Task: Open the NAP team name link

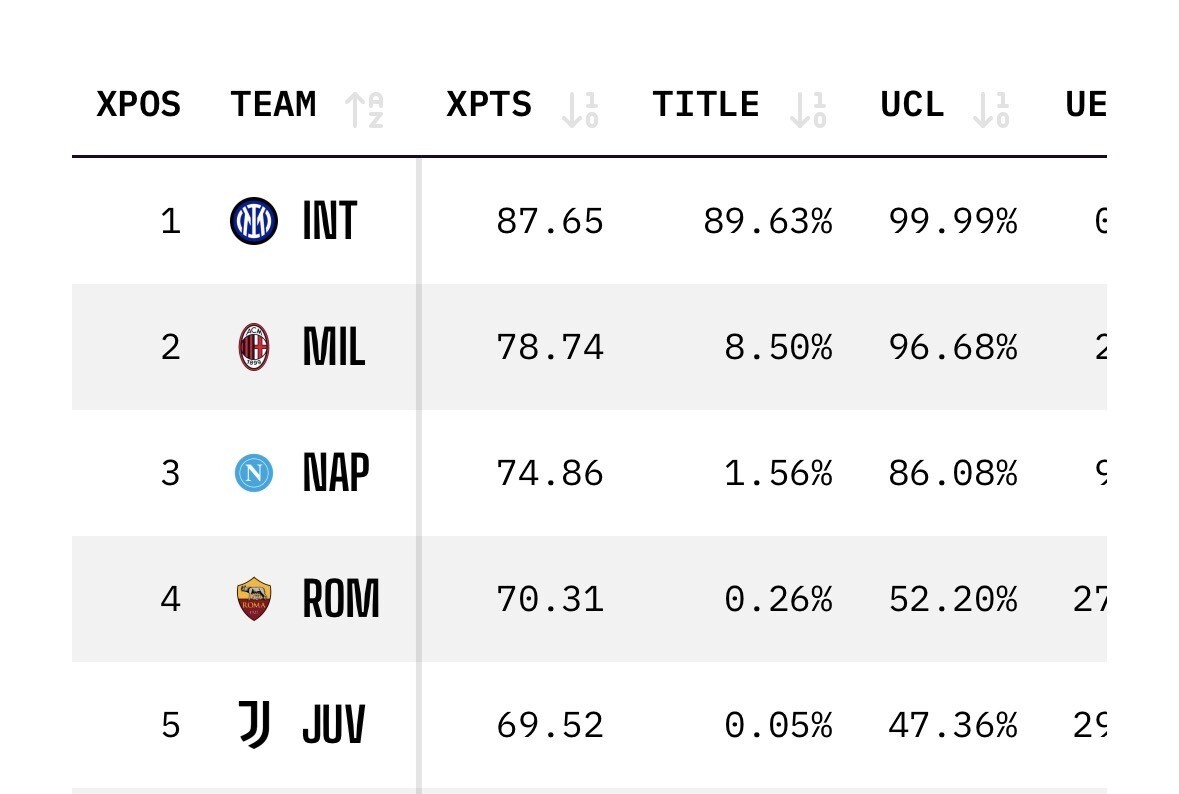Action: click(x=335, y=473)
